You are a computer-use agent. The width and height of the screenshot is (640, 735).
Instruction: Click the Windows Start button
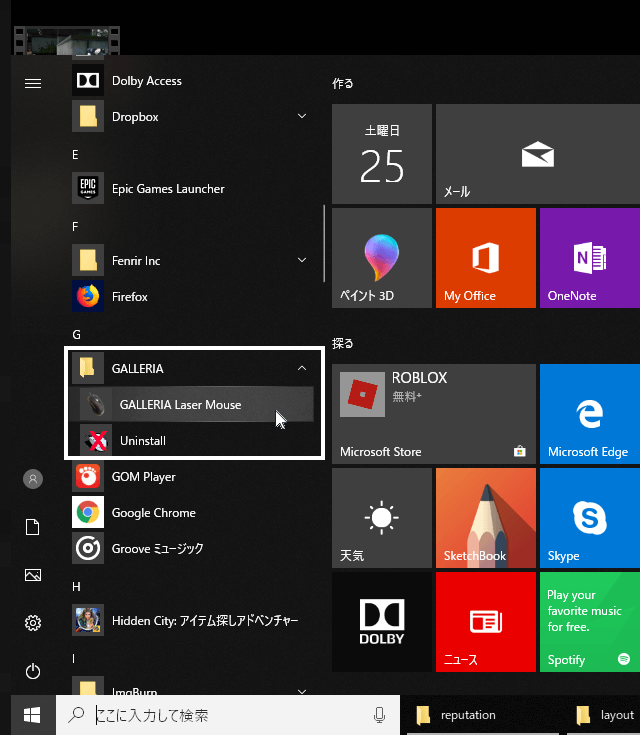(32, 715)
